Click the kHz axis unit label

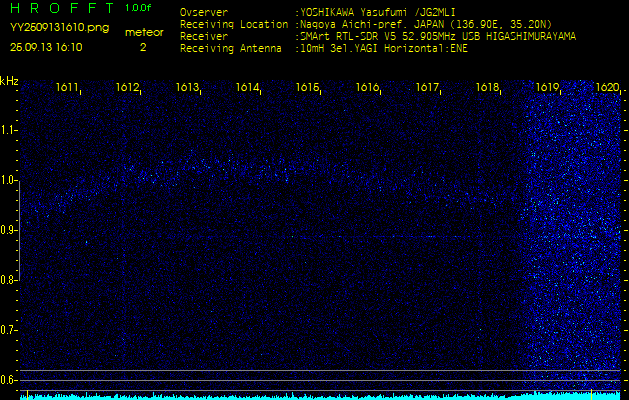[9, 81]
